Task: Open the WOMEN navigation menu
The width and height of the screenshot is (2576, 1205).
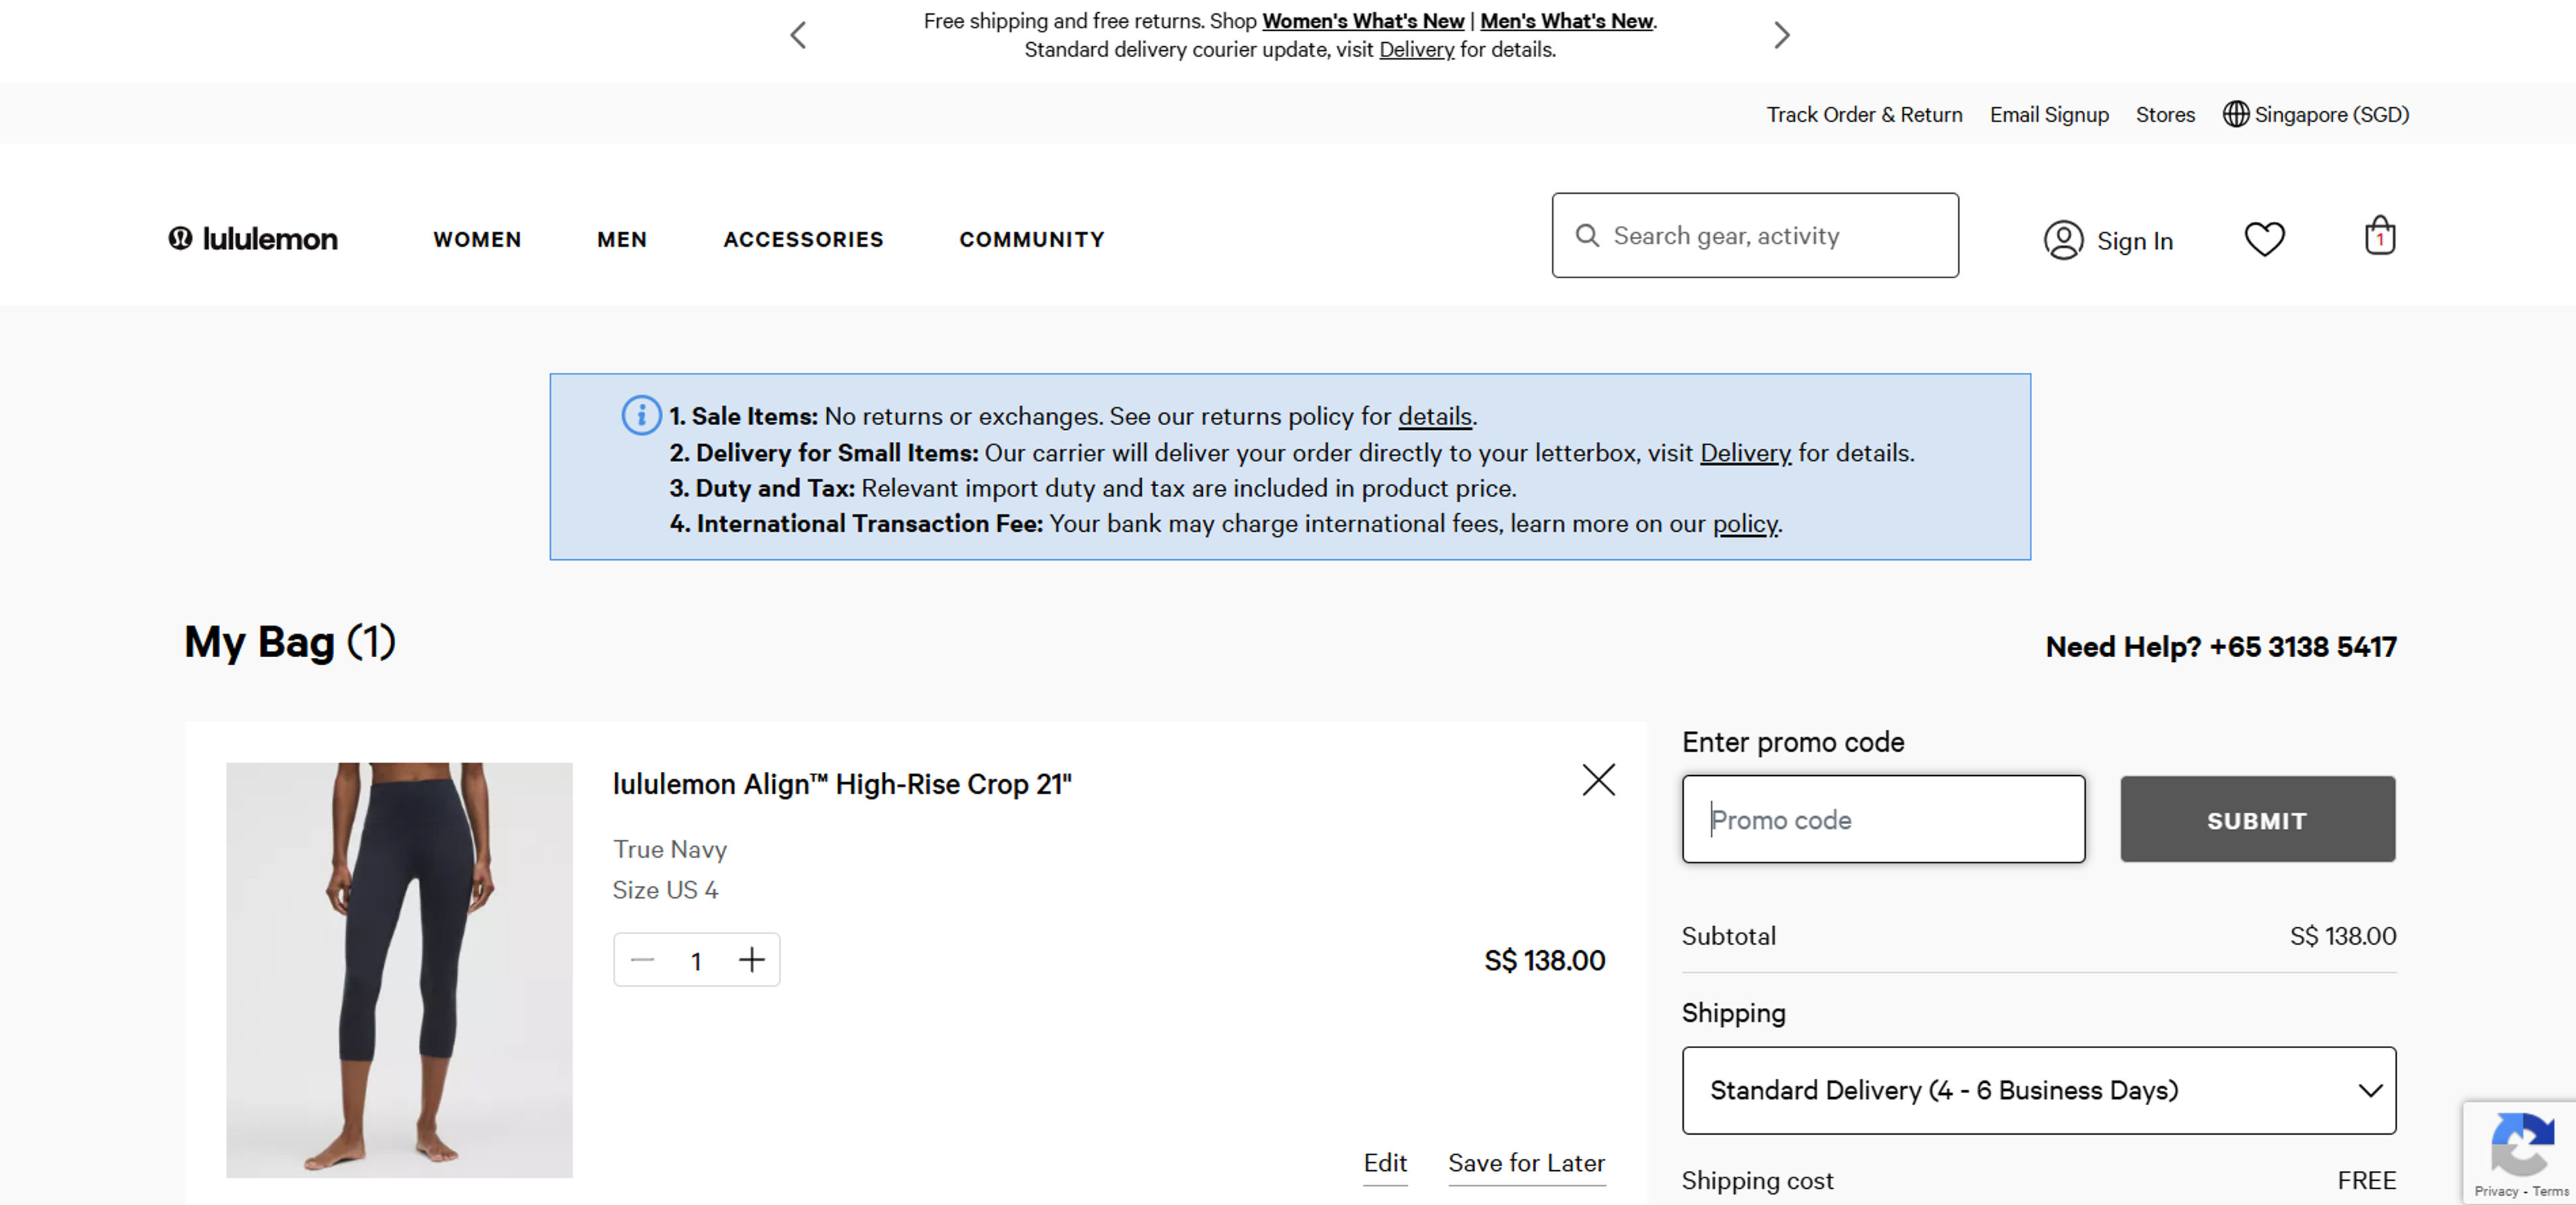Action: pyautogui.click(x=477, y=239)
